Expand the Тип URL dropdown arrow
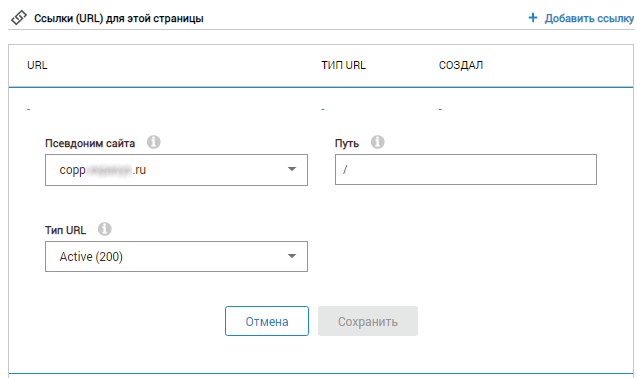Screen dimensions: 637x378 click(x=292, y=256)
